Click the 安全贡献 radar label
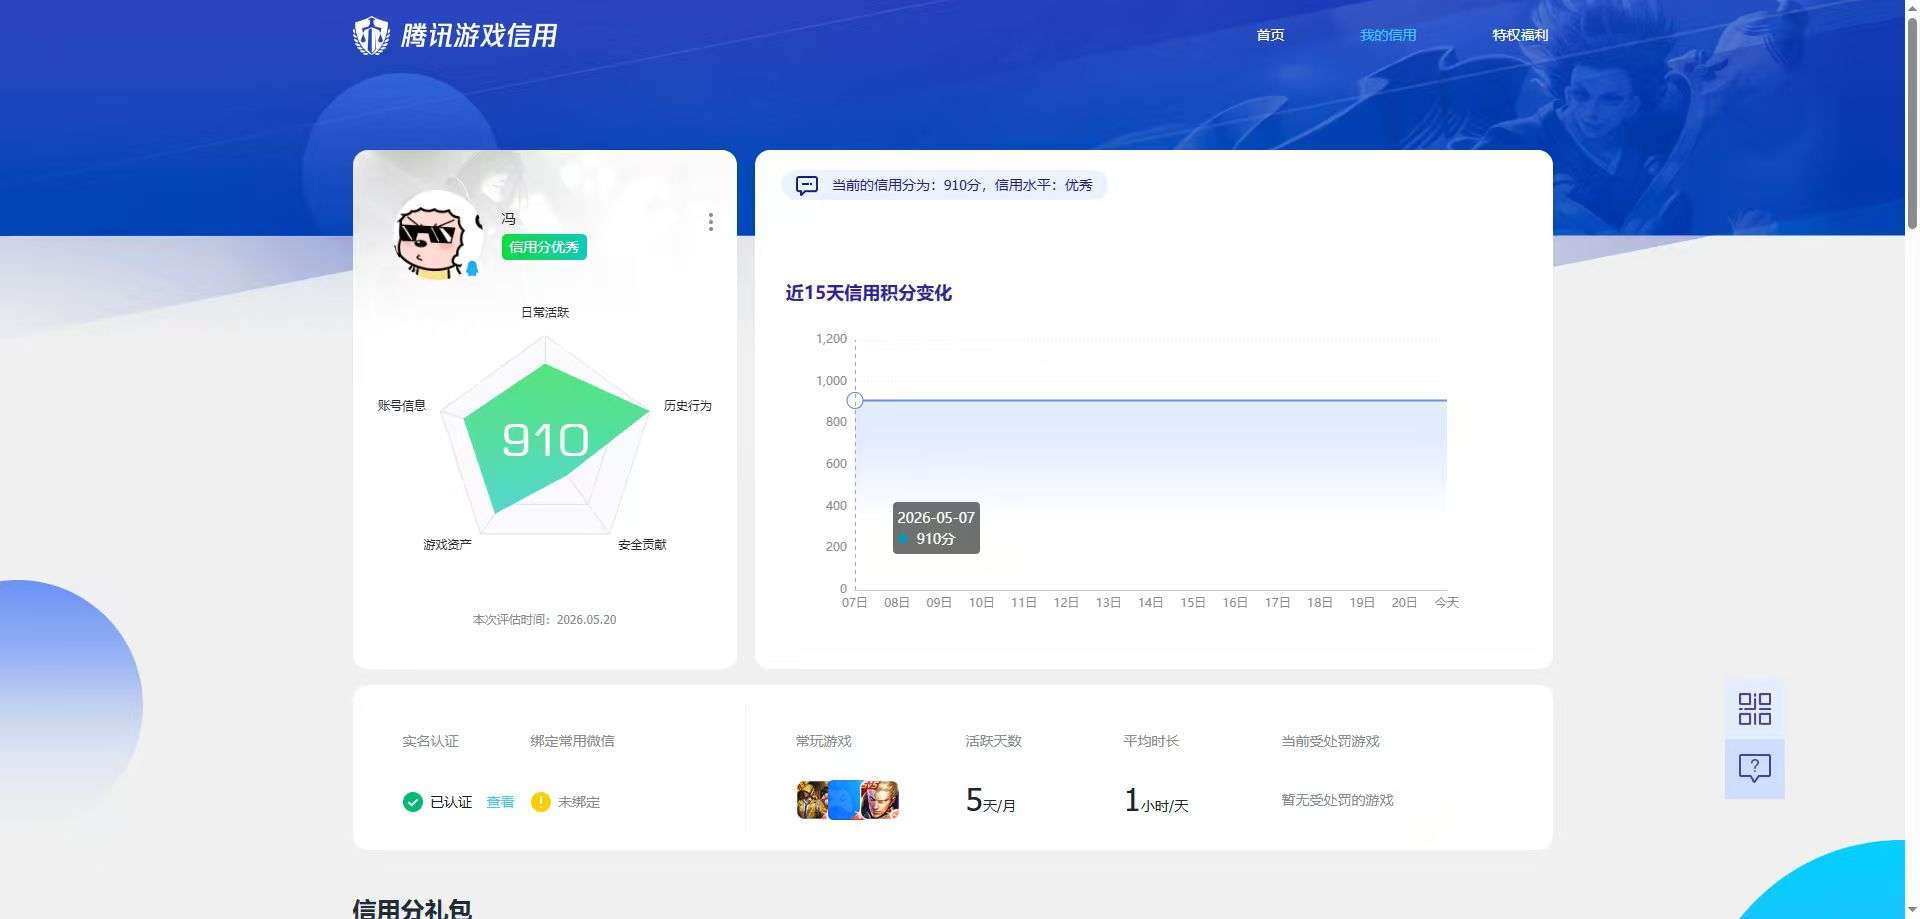This screenshot has height=919, width=1920. coord(642,544)
